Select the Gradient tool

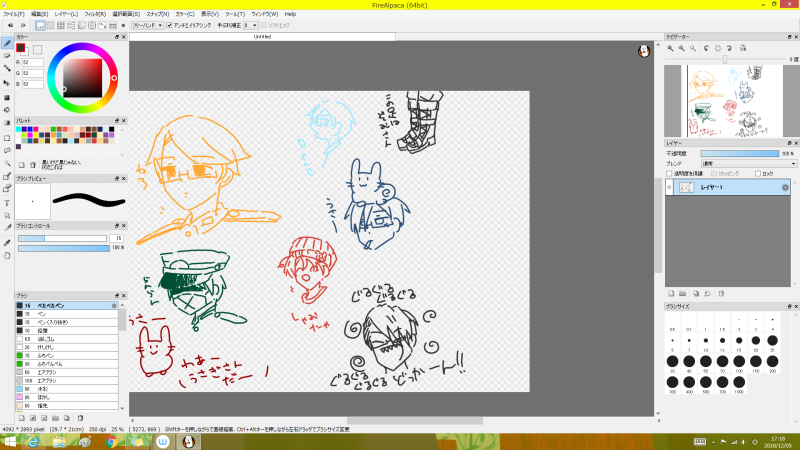tap(7, 122)
